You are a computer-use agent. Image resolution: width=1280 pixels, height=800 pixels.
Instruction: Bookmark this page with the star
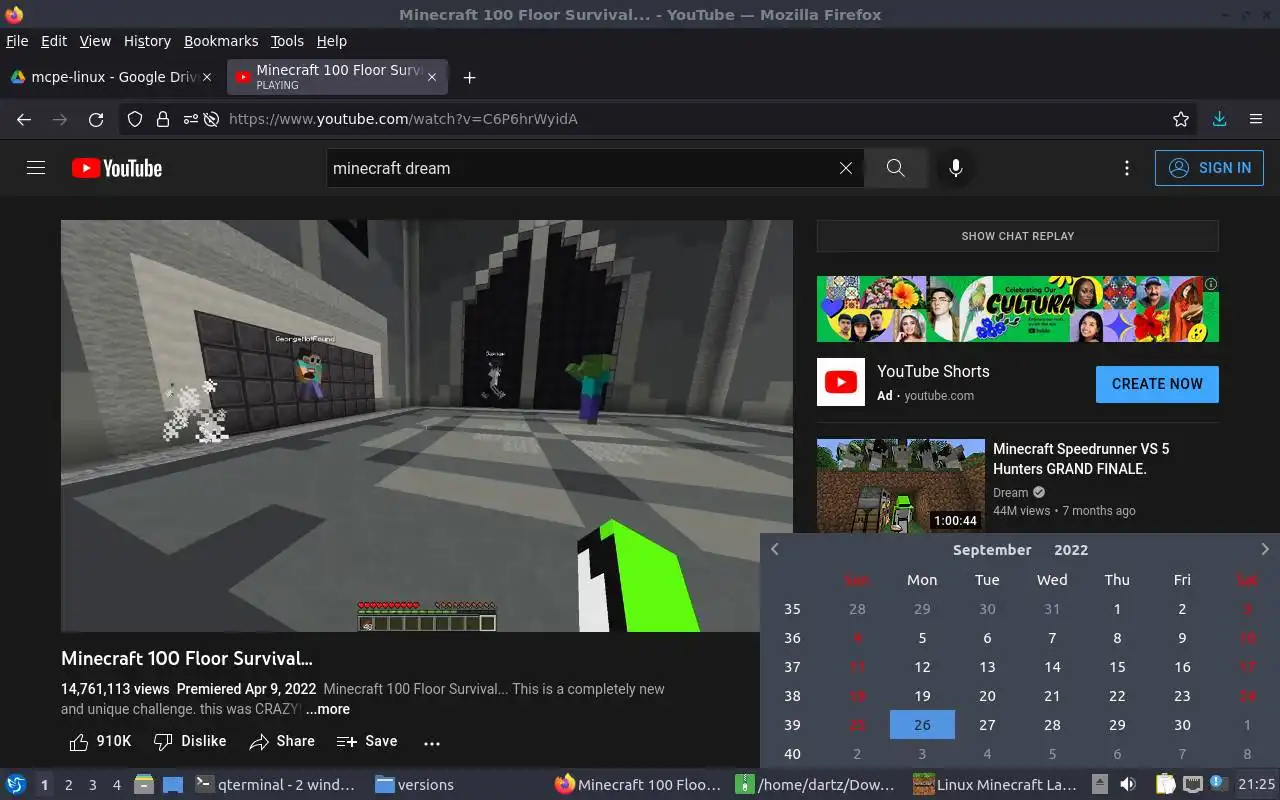[1181, 119]
